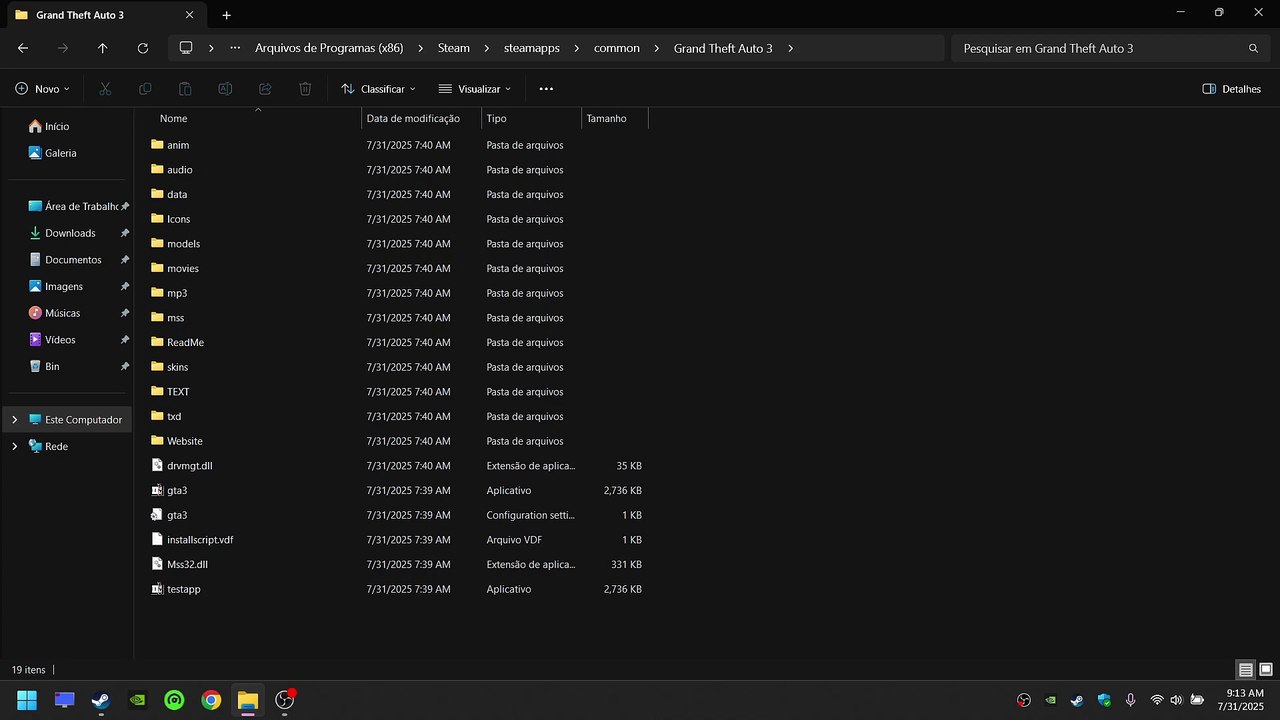Image resolution: width=1280 pixels, height=720 pixels.
Task: Click the Cut scissors icon
Action: [105, 89]
